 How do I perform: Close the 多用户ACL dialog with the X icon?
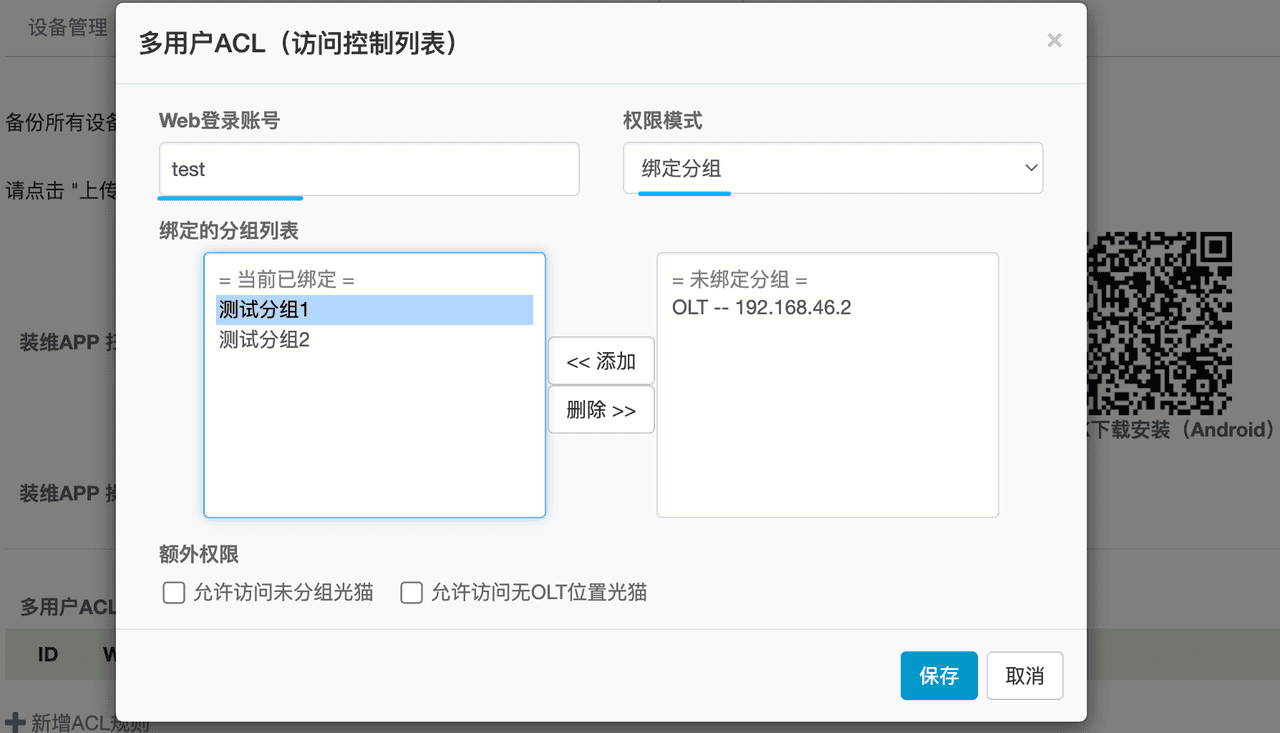[x=1054, y=41]
